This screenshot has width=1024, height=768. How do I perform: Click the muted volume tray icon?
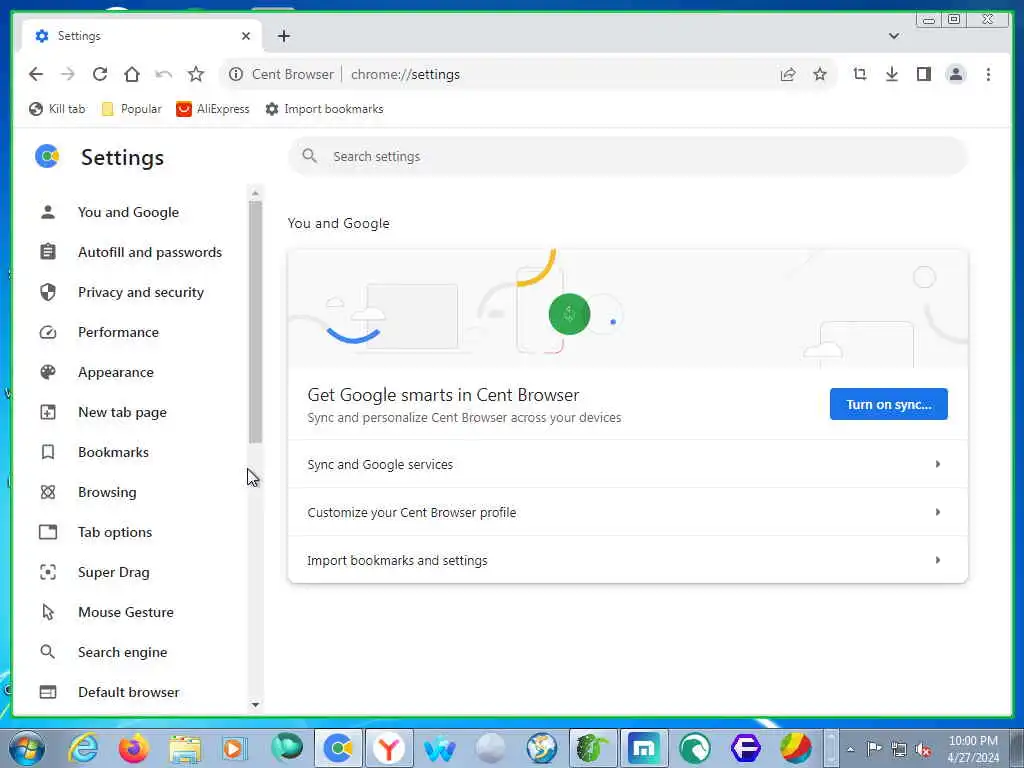pos(923,749)
